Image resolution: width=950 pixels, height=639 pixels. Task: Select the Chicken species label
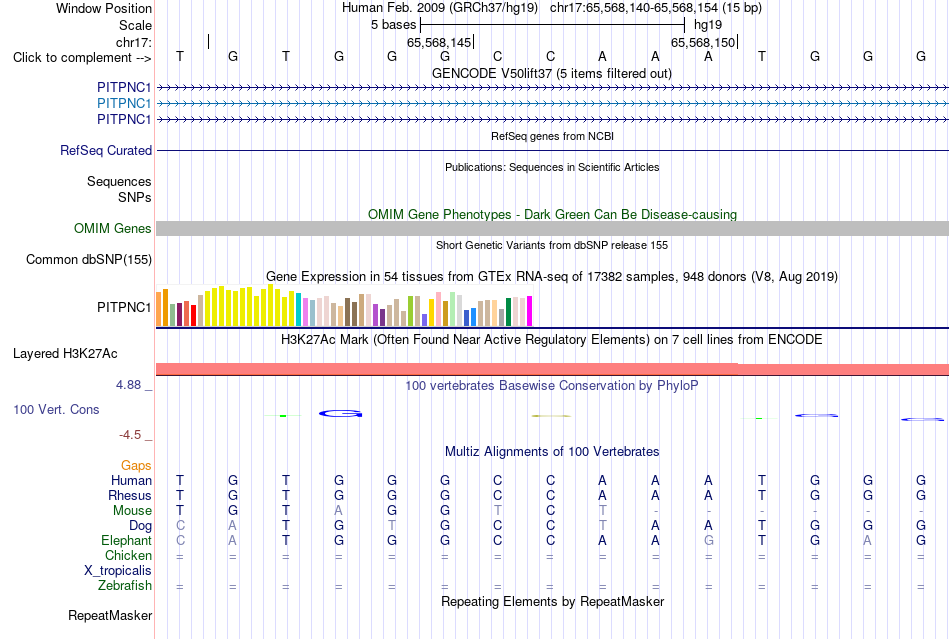[128, 555]
